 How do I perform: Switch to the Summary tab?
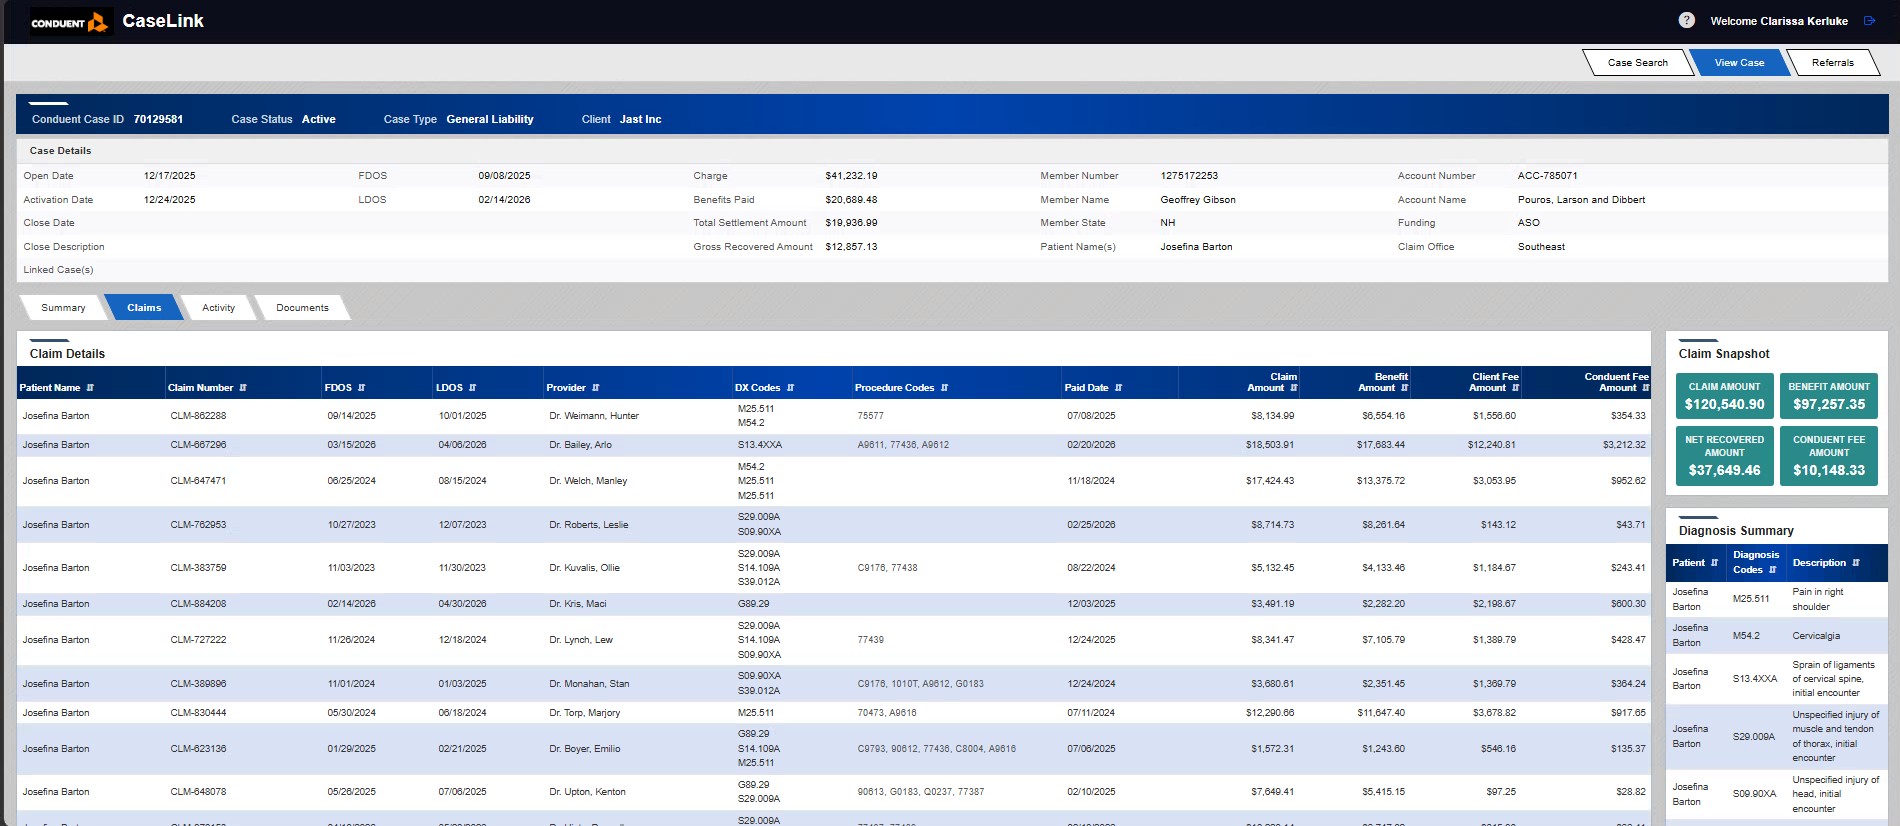point(63,308)
